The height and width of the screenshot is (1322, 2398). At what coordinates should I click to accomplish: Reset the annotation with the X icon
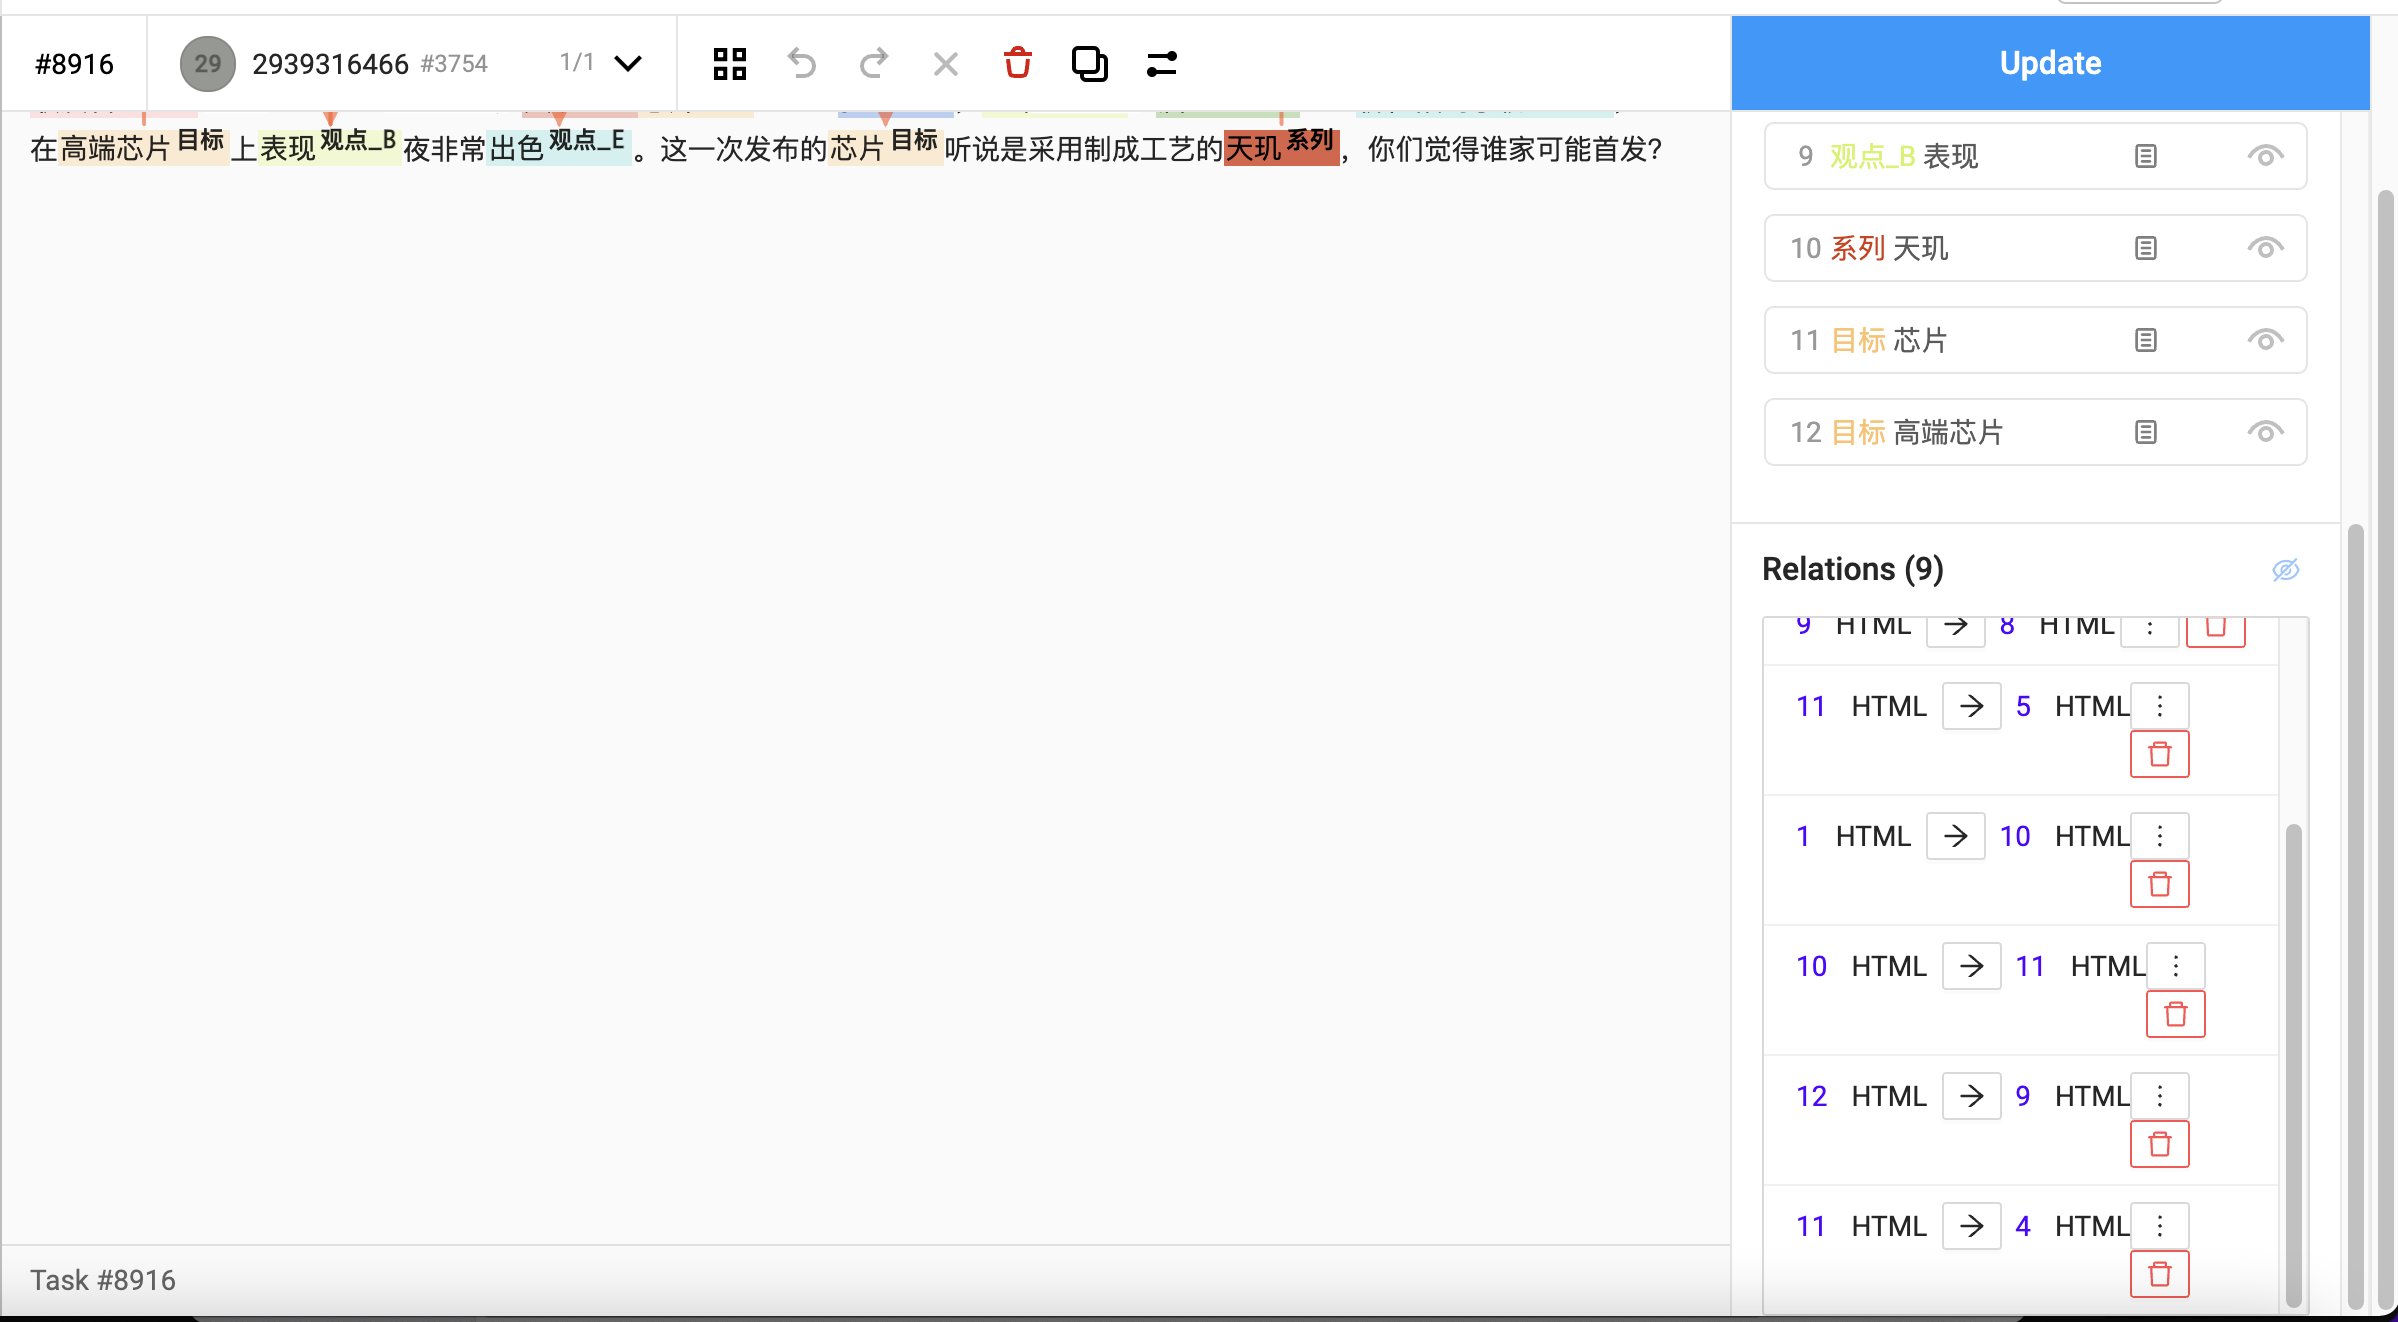945,63
